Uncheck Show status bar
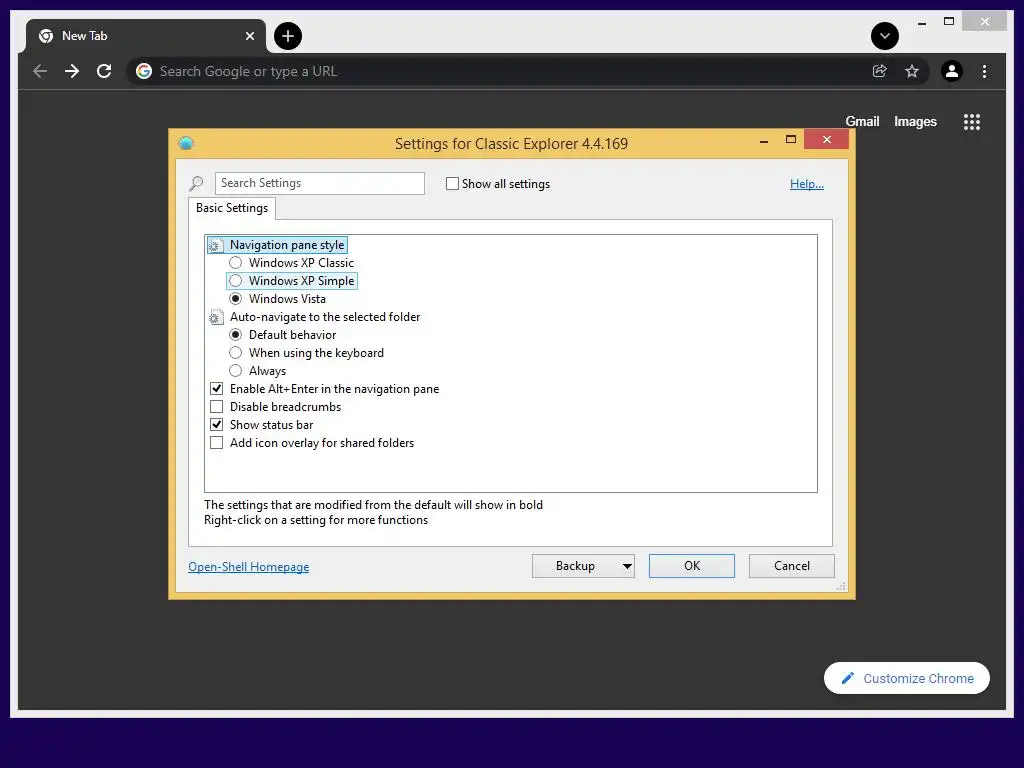Image resolution: width=1024 pixels, height=768 pixels. (x=217, y=424)
